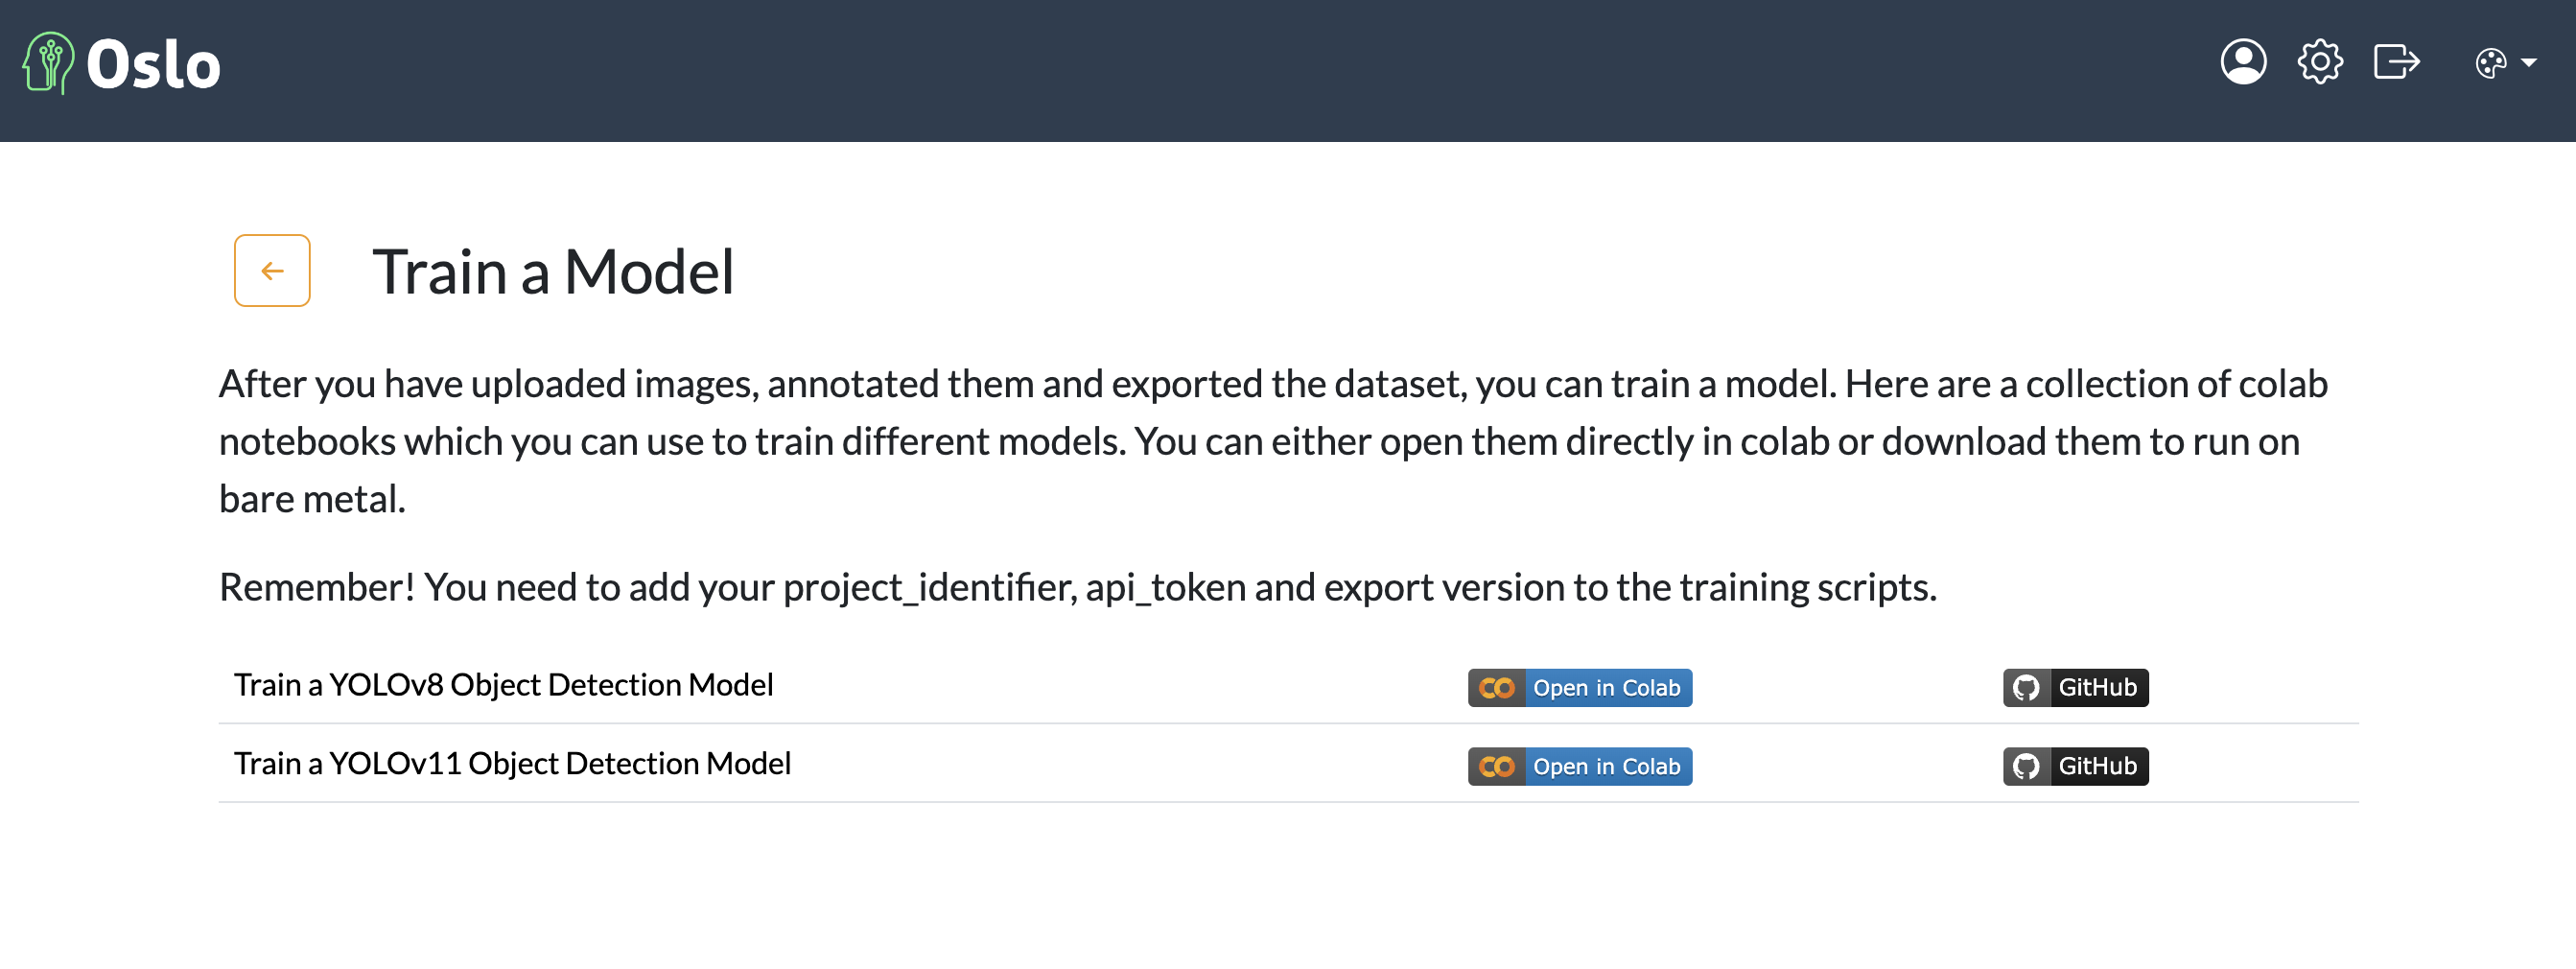The height and width of the screenshot is (969, 2576).
Task: Click the Colab logo in the YOLOv8 row
Action: tap(1496, 688)
